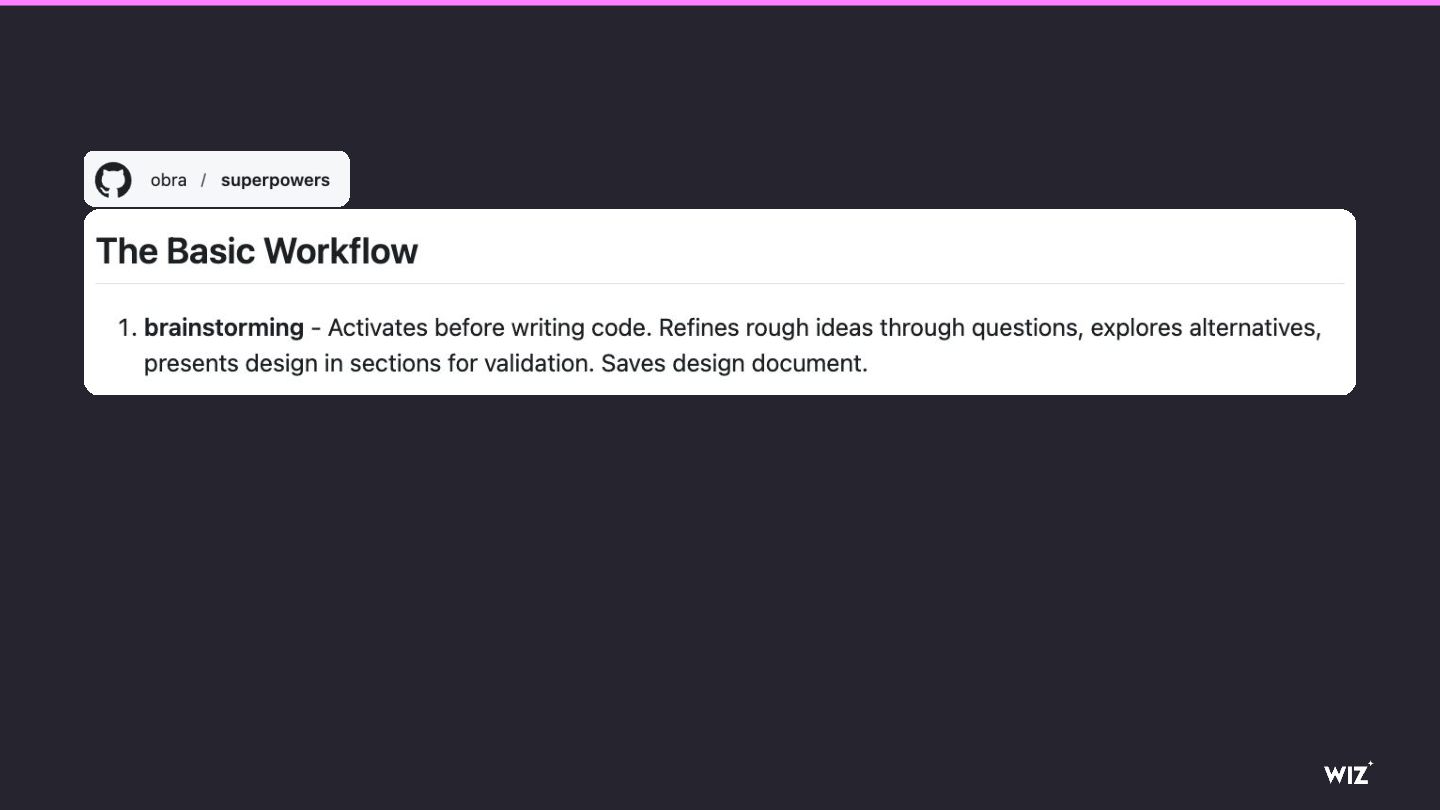Open the obra owner link

(168, 180)
